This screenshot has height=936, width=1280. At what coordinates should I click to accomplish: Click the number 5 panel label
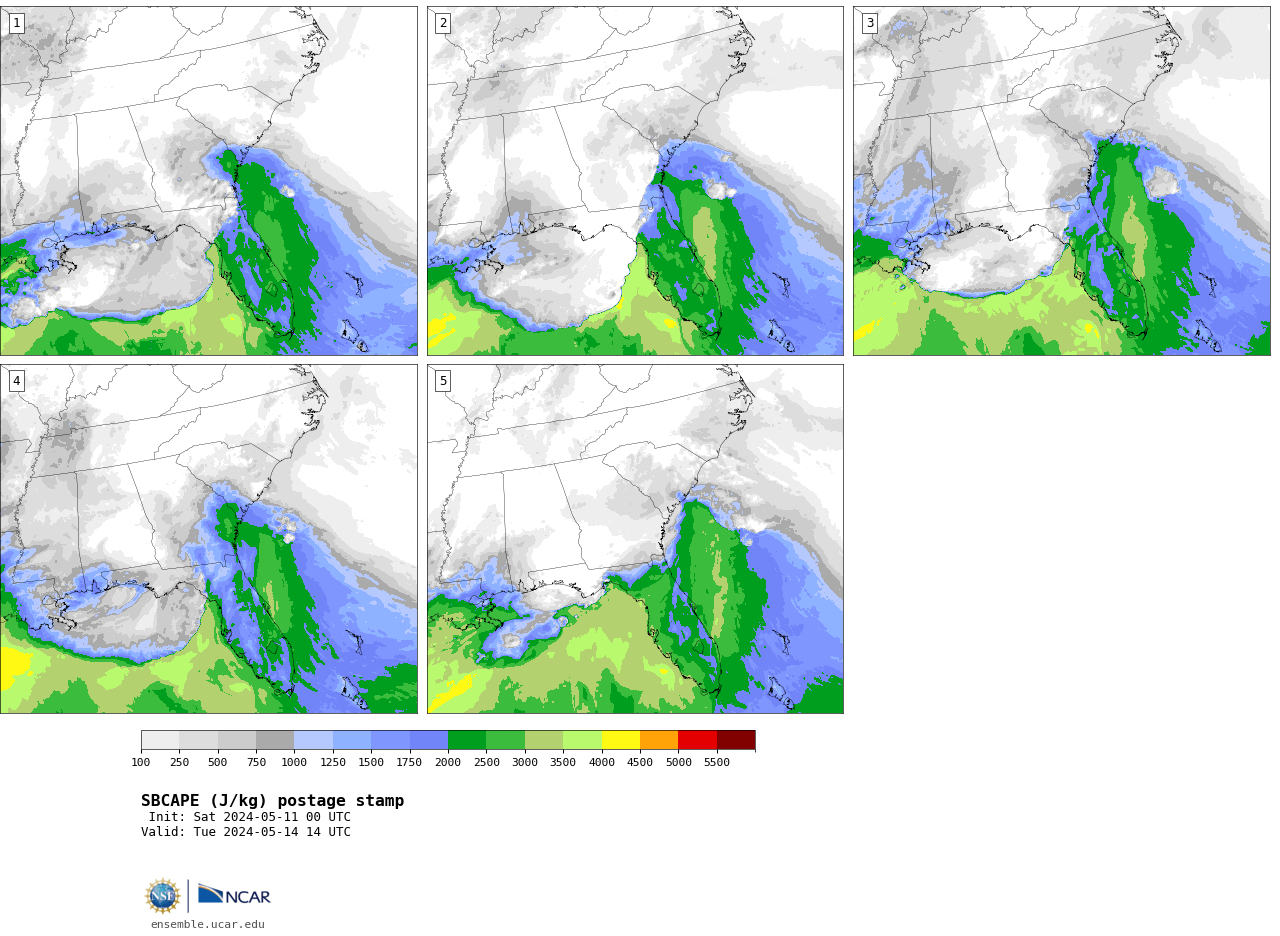(x=443, y=381)
